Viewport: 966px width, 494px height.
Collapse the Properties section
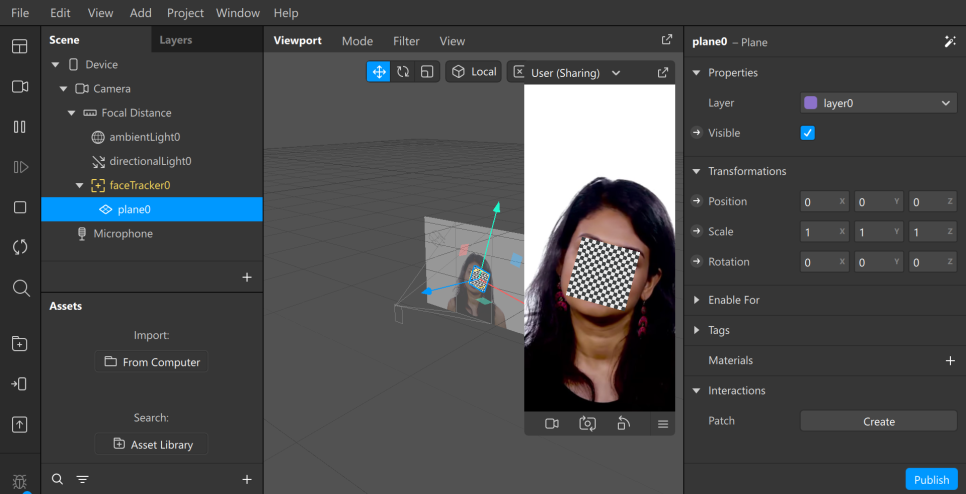point(697,73)
